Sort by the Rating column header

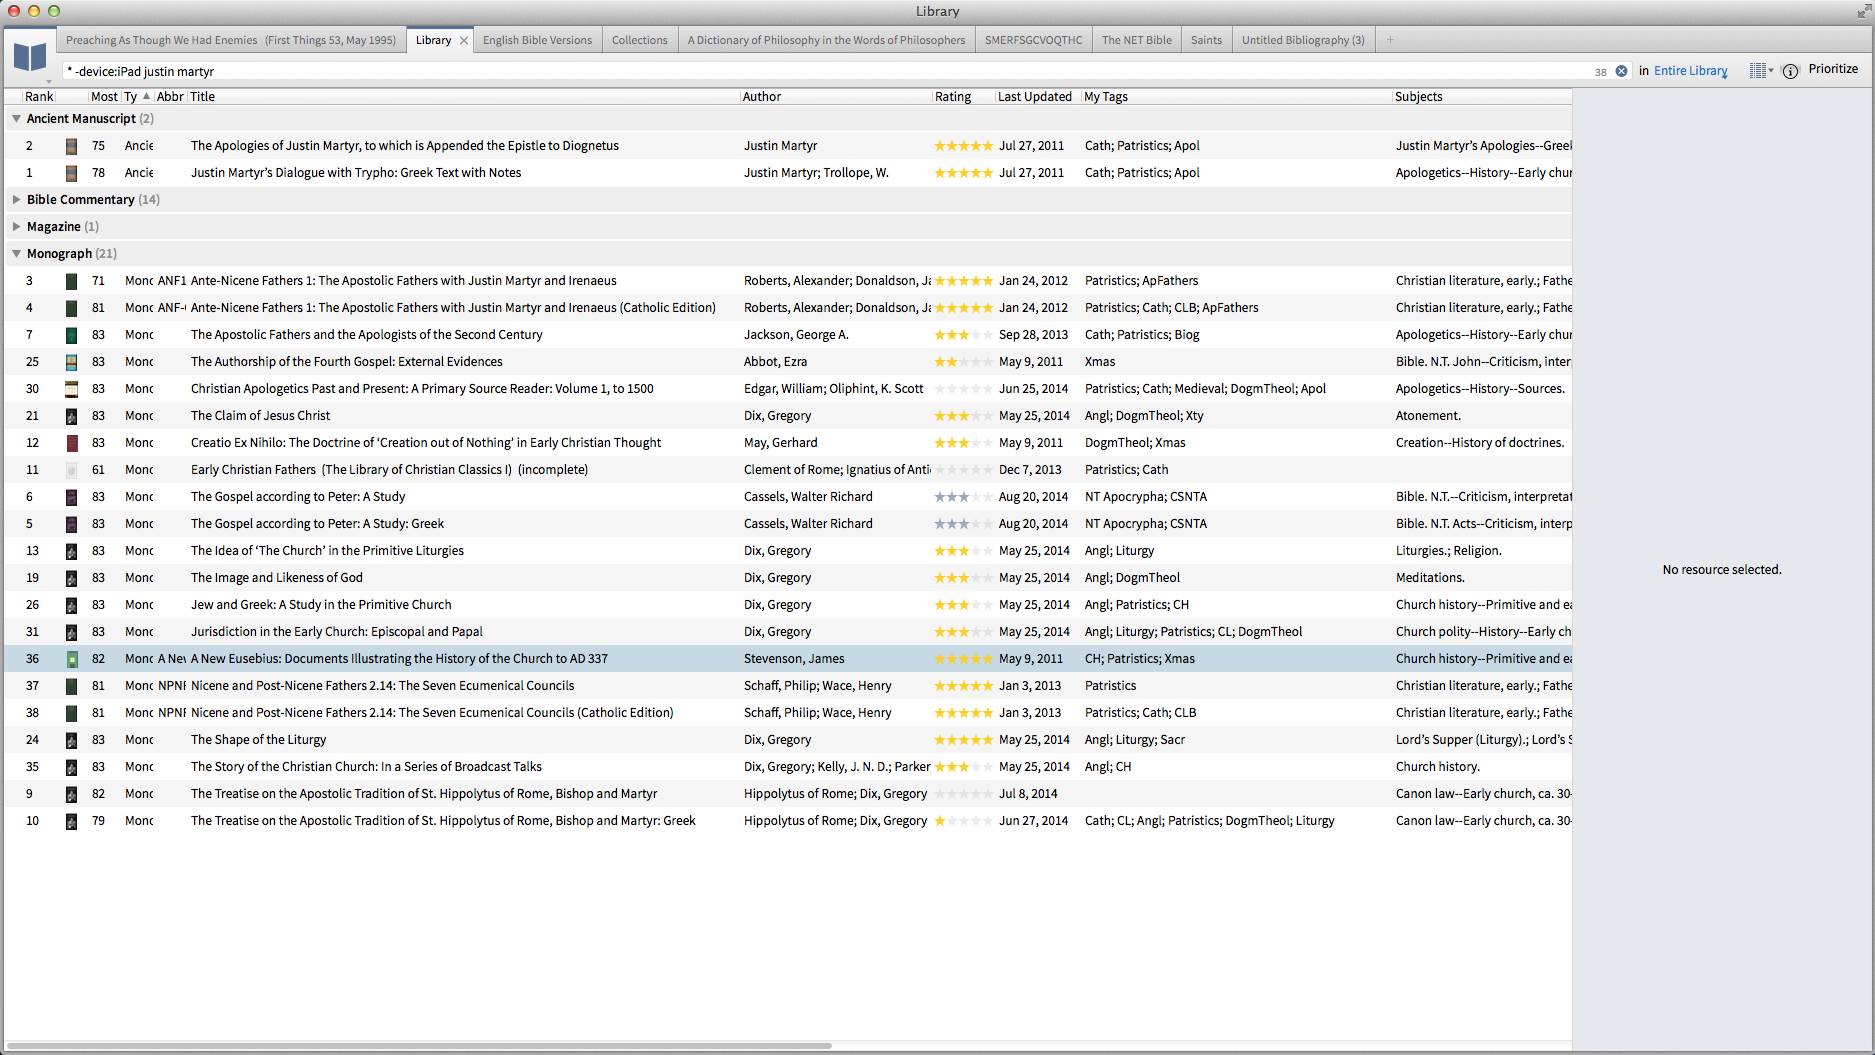953,96
